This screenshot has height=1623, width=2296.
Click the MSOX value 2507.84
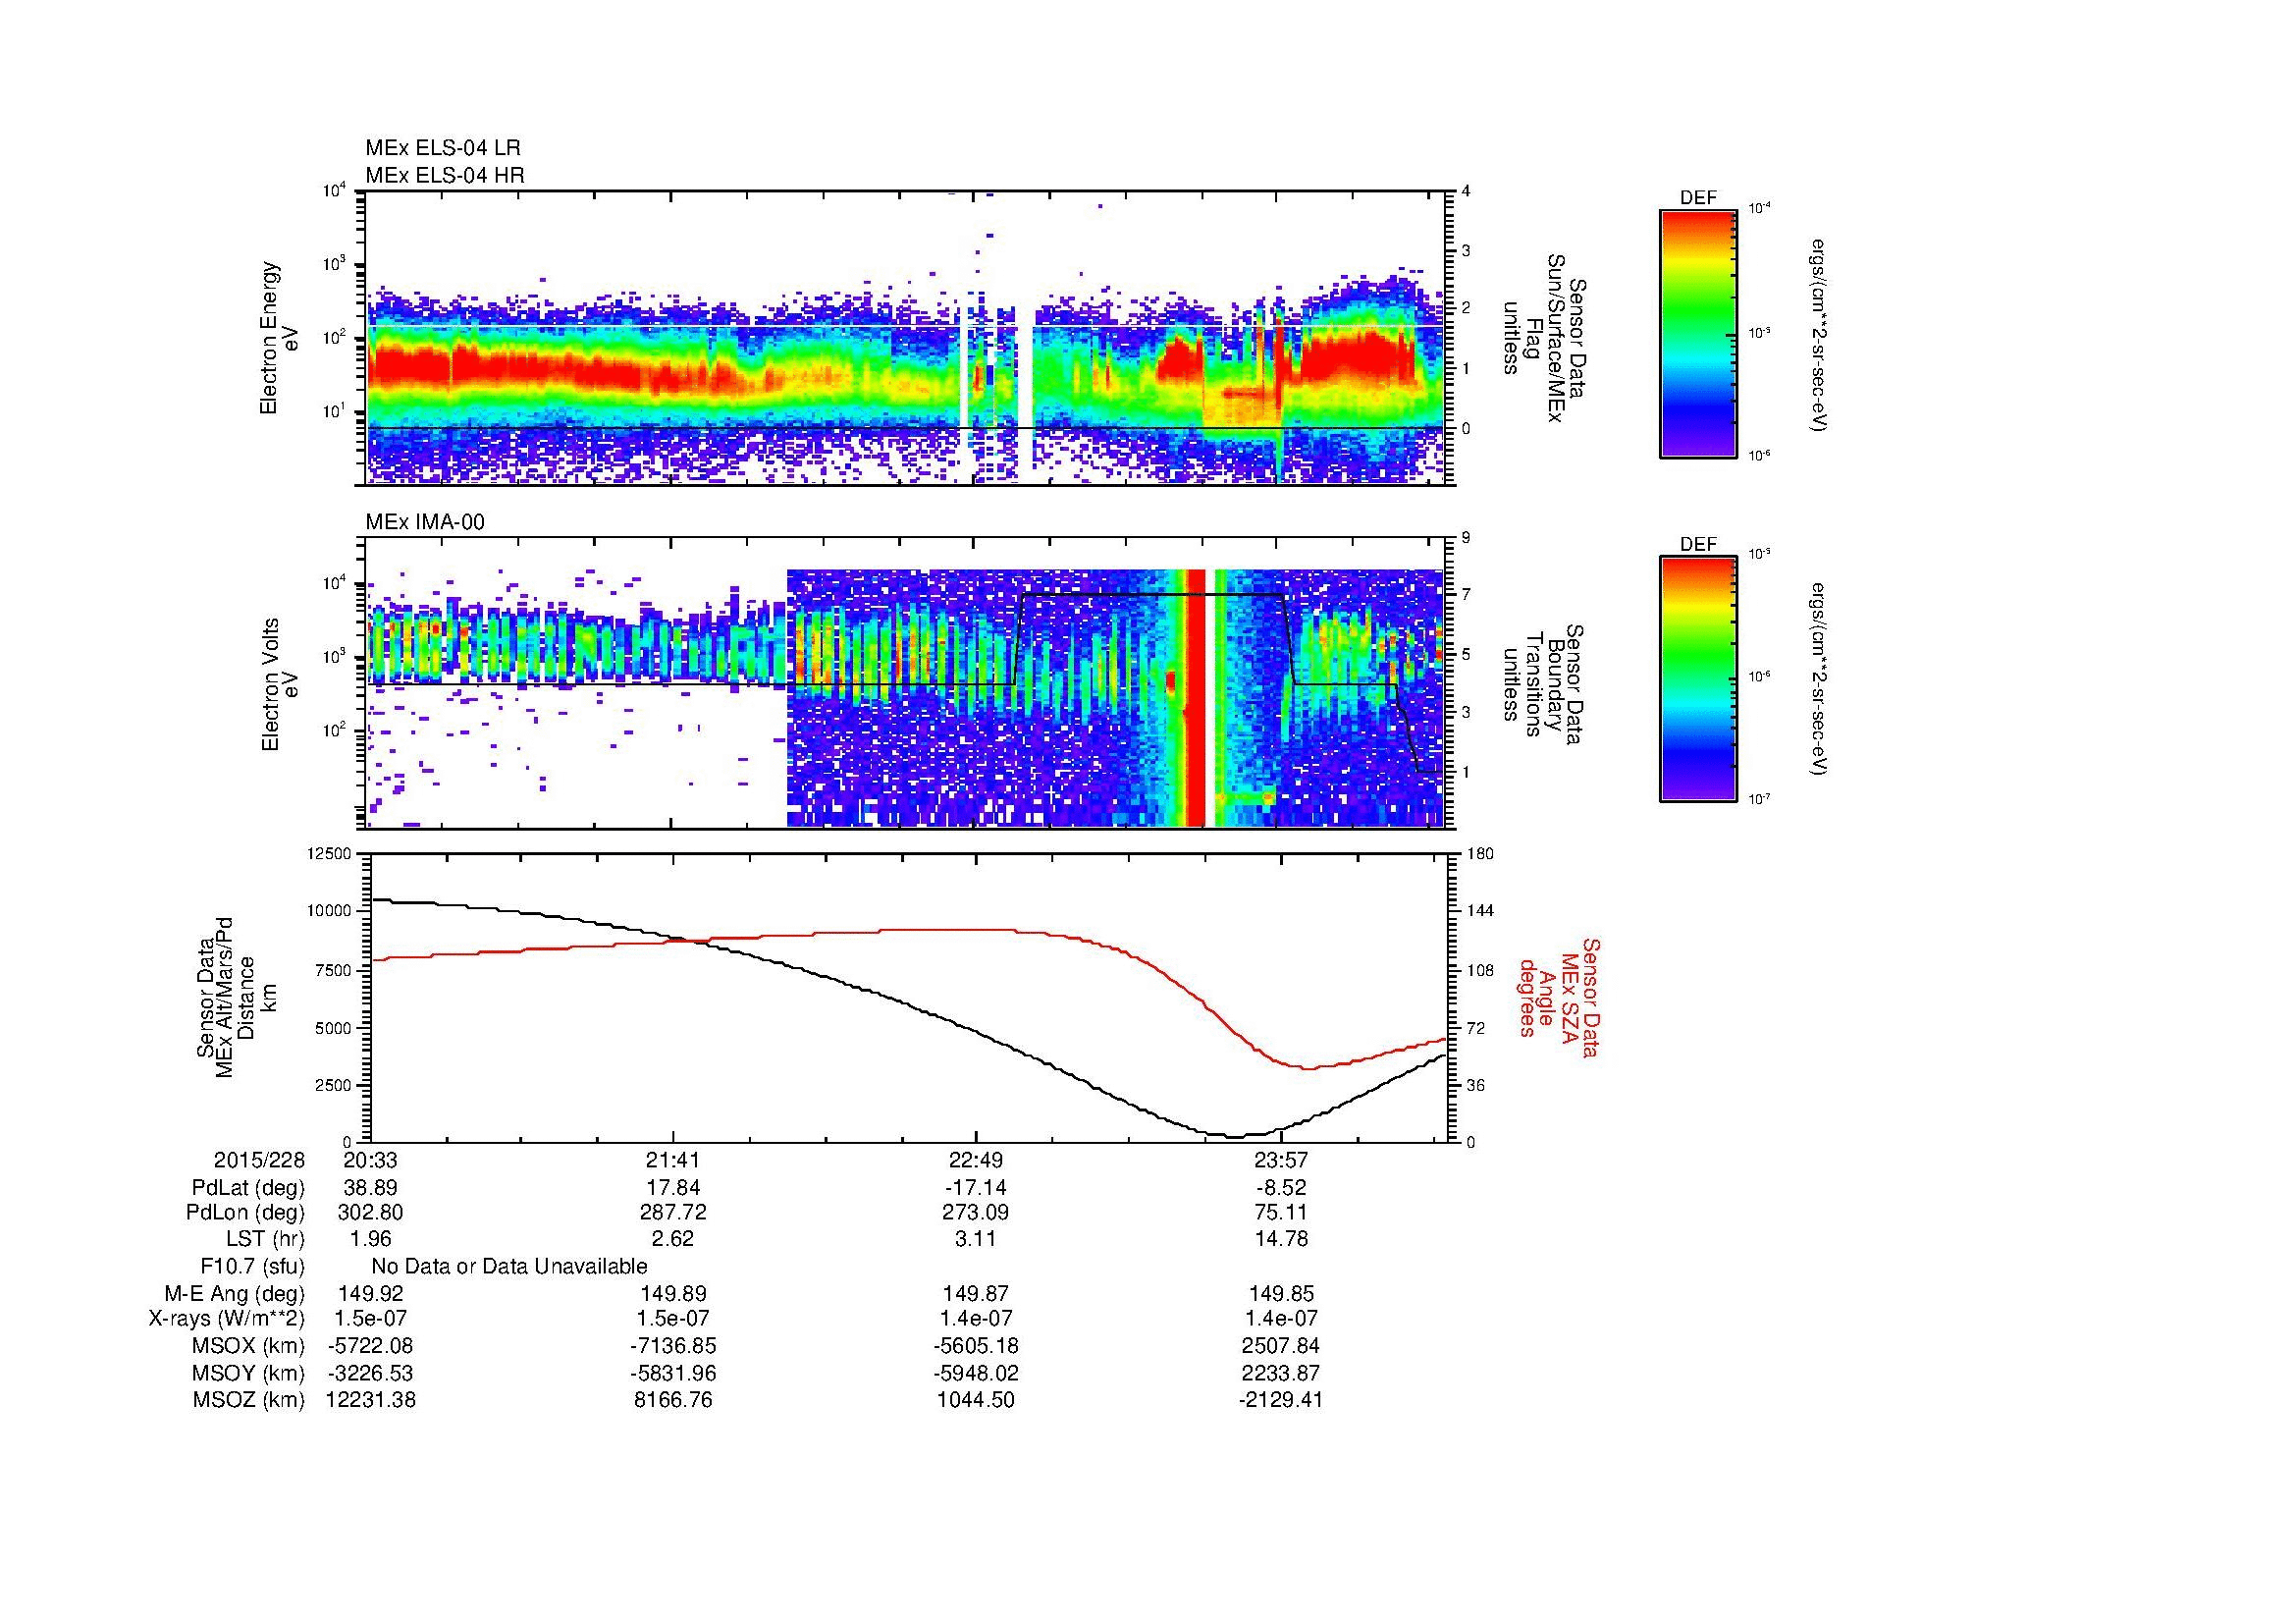click(x=1282, y=1346)
